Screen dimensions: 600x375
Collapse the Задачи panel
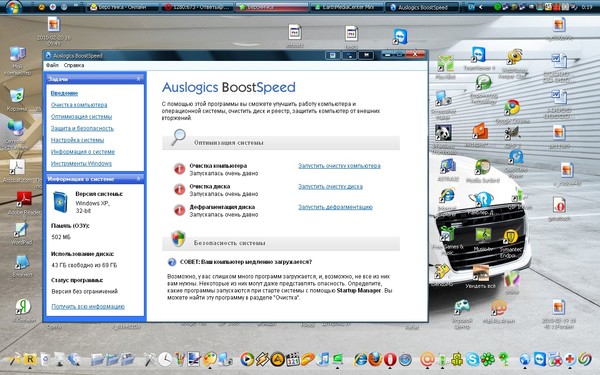point(138,79)
